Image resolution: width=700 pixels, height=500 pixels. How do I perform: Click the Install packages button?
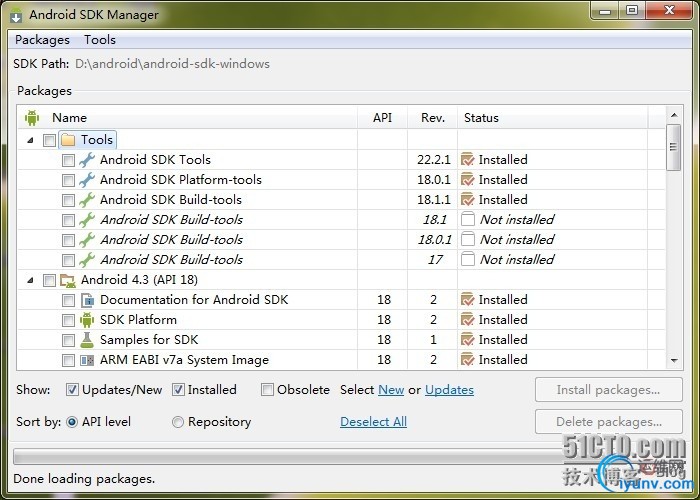click(608, 390)
